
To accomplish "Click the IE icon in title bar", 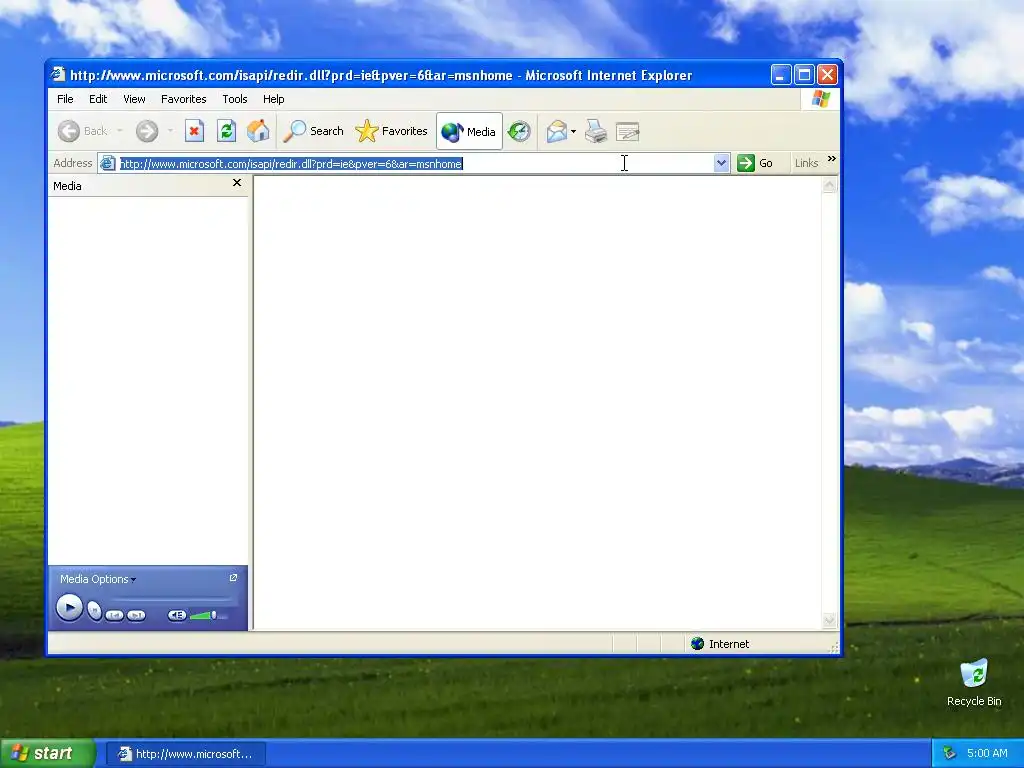I will coord(58,74).
